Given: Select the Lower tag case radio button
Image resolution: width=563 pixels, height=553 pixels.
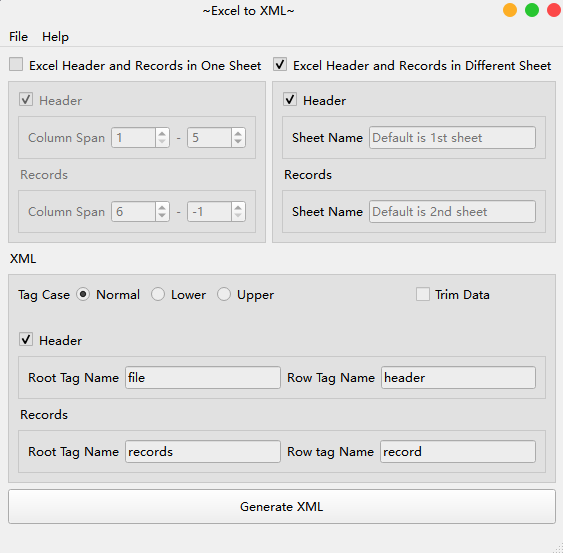Looking at the screenshot, I should (158, 294).
